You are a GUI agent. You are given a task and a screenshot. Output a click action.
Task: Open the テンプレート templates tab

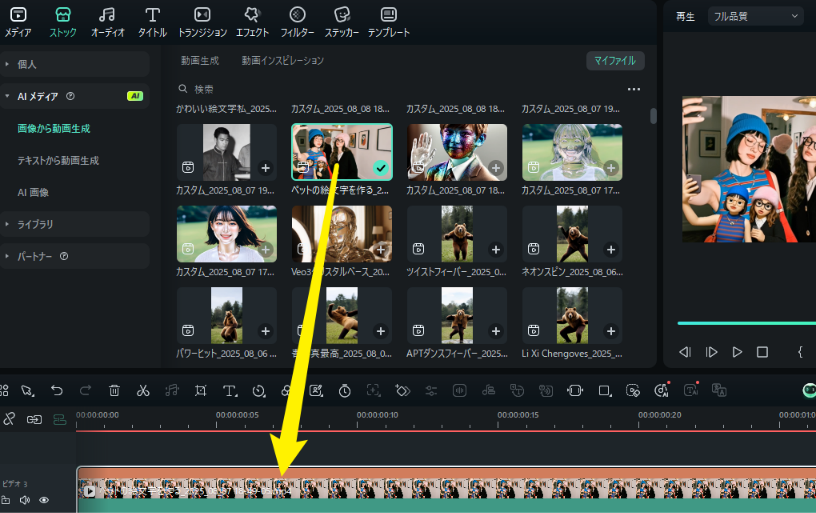click(x=389, y=22)
